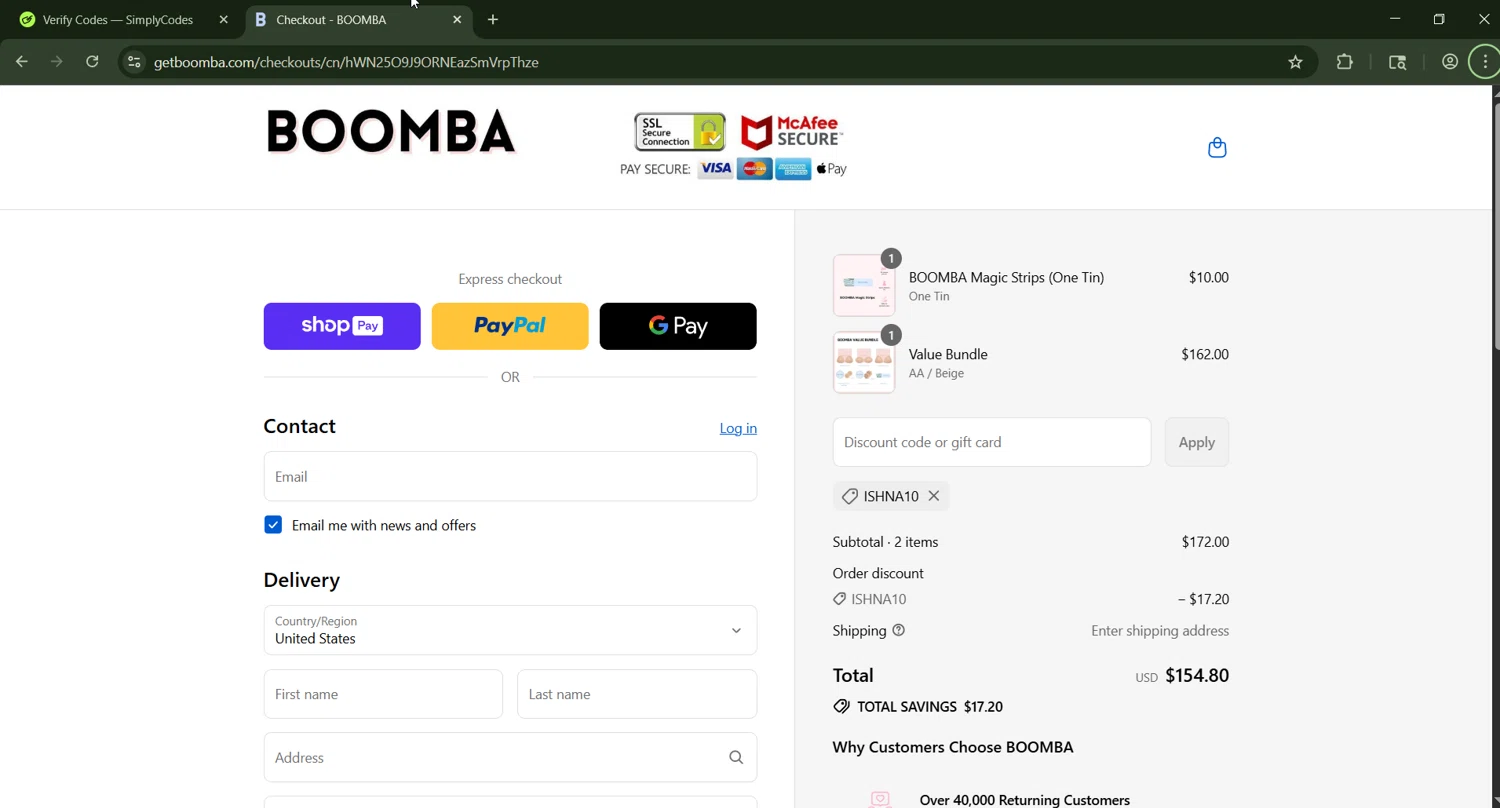The height and width of the screenshot is (808, 1500).
Task: Bookmark this page with the star icon
Action: tap(1295, 62)
